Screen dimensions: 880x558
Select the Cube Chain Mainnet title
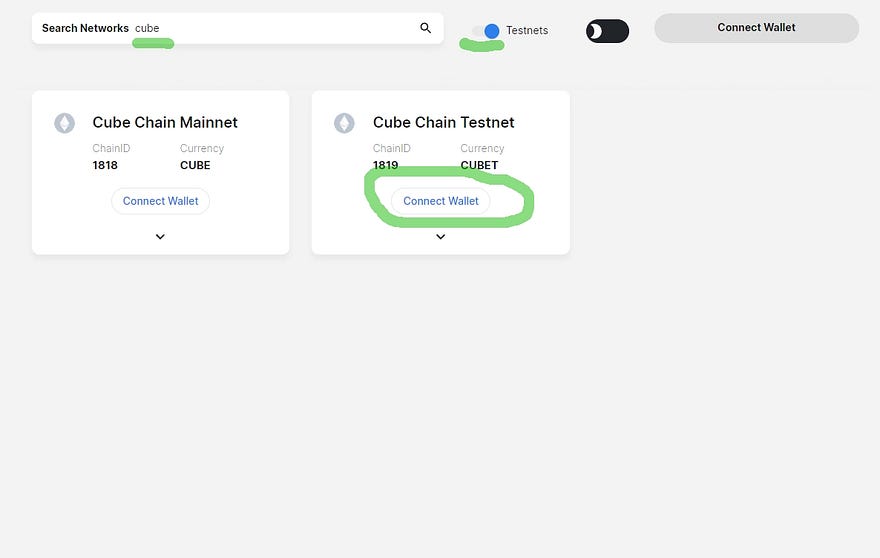(165, 122)
